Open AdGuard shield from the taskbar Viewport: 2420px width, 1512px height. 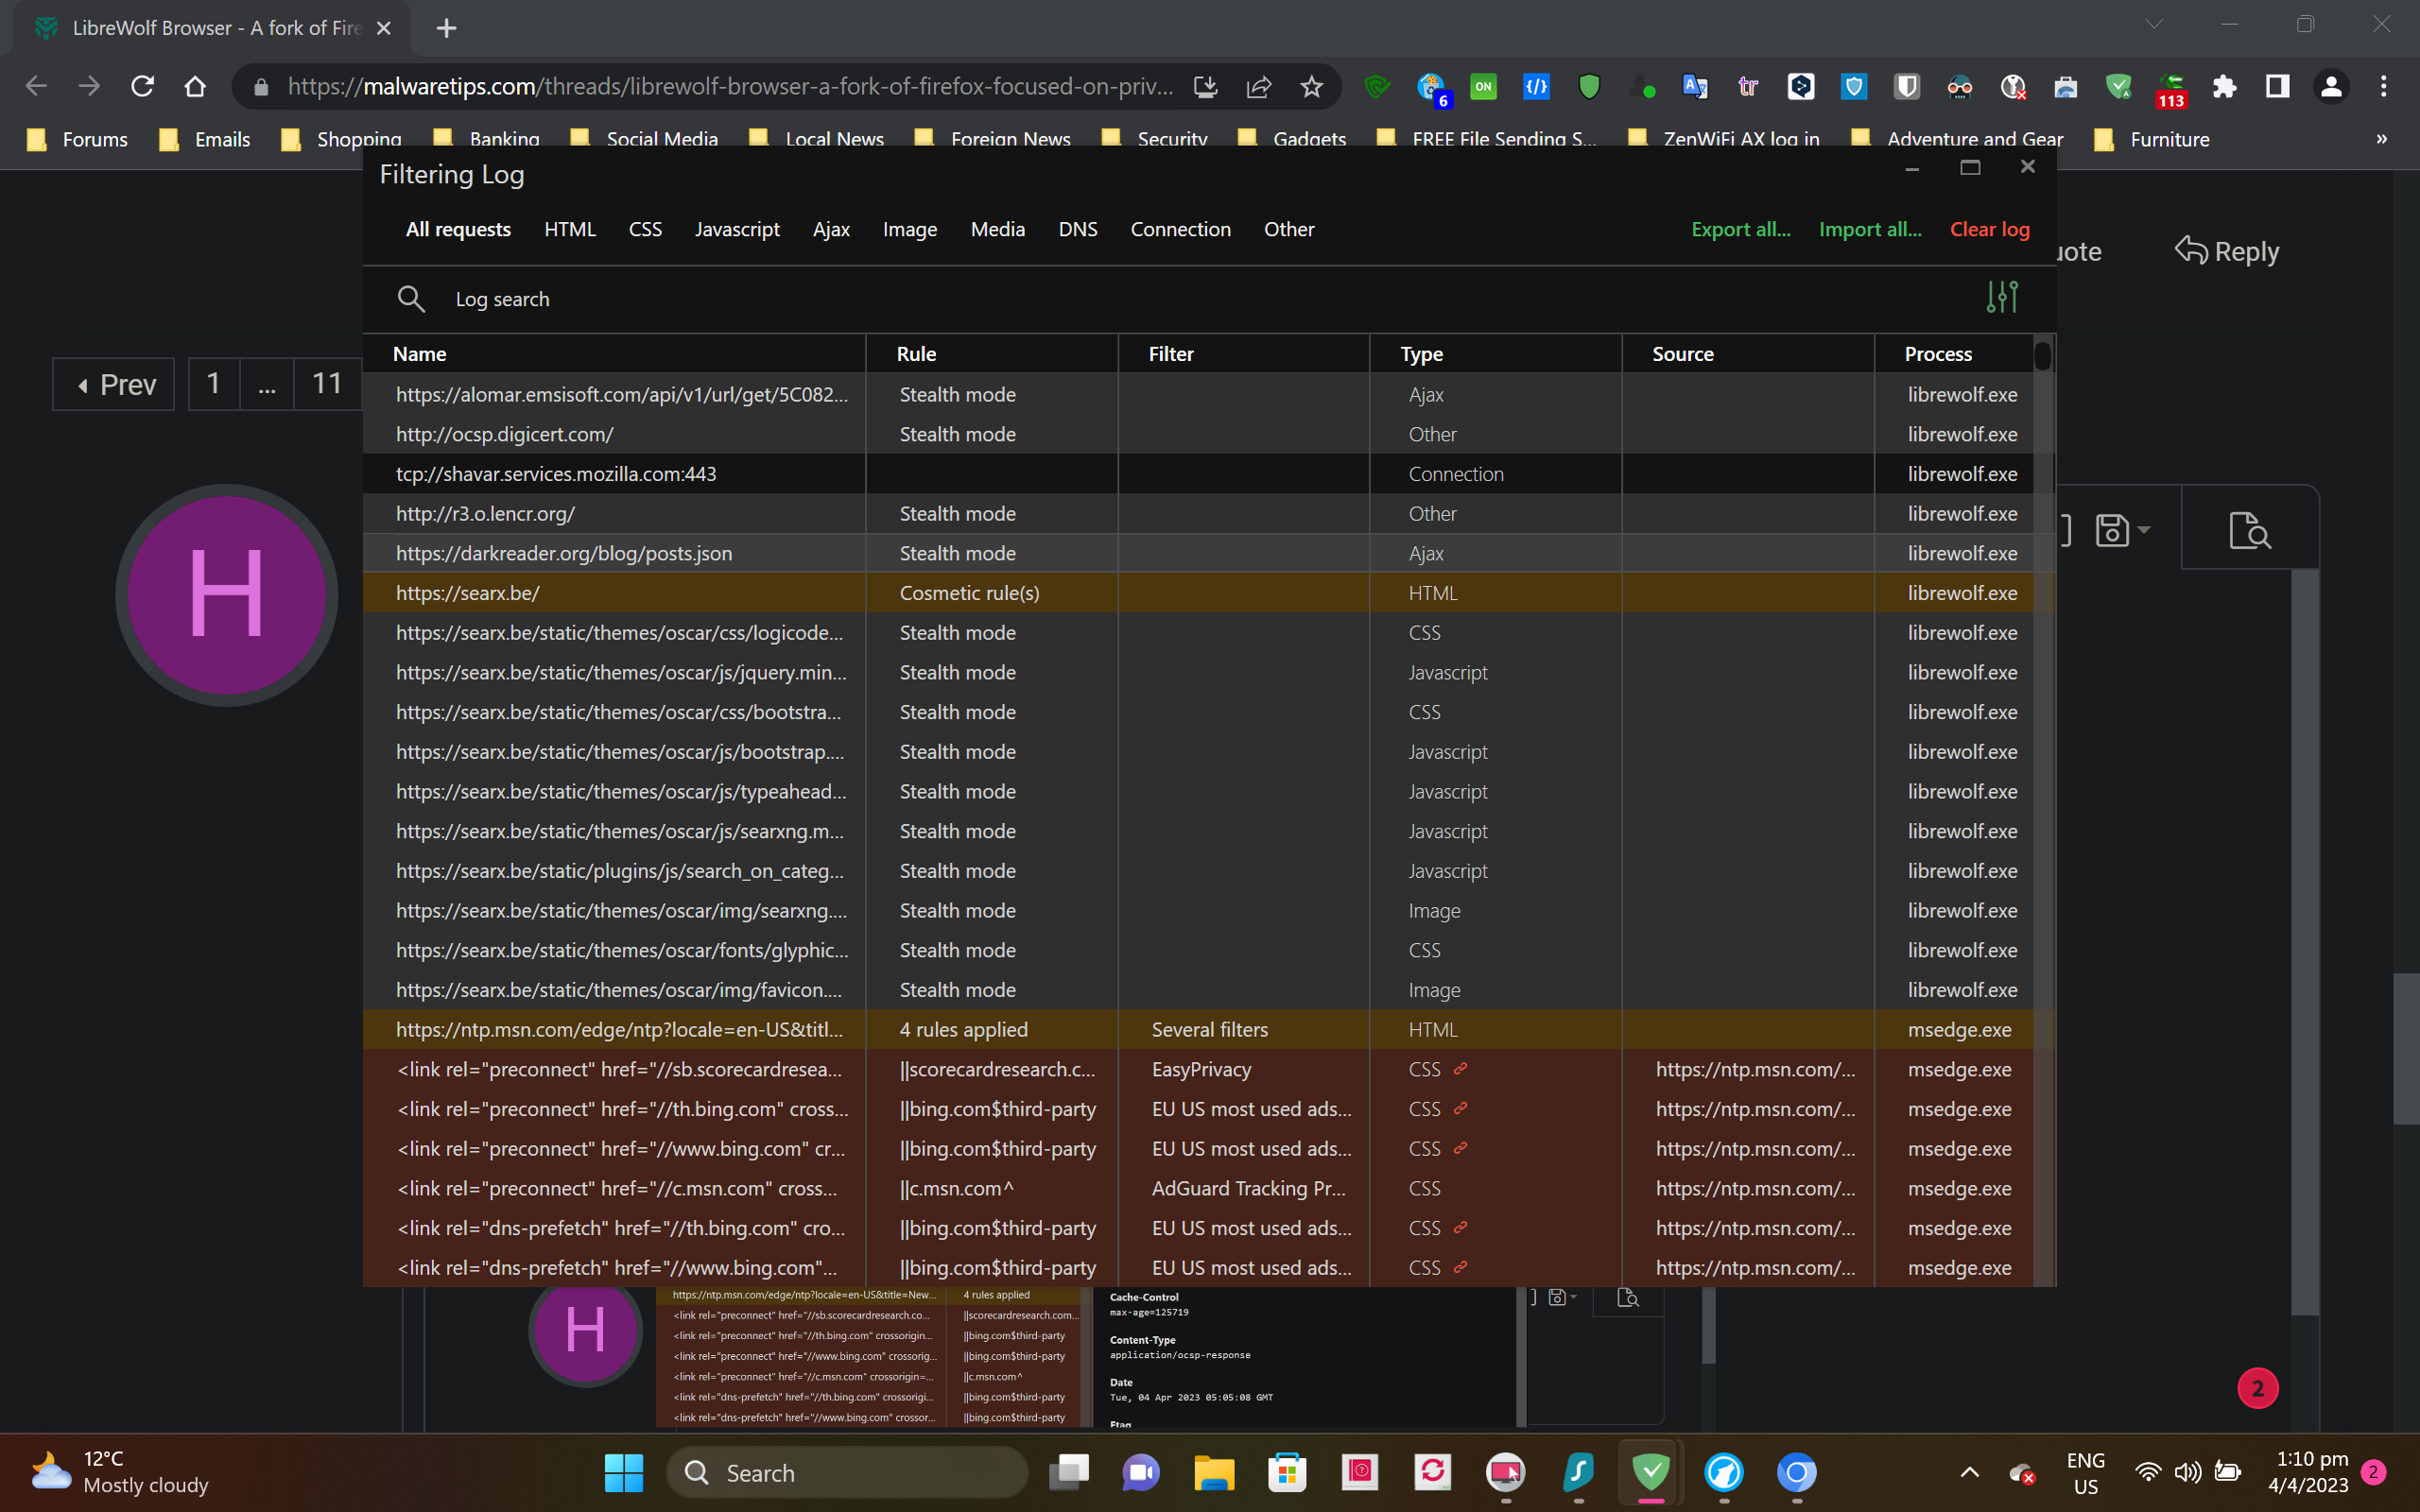pyautogui.click(x=1651, y=1471)
